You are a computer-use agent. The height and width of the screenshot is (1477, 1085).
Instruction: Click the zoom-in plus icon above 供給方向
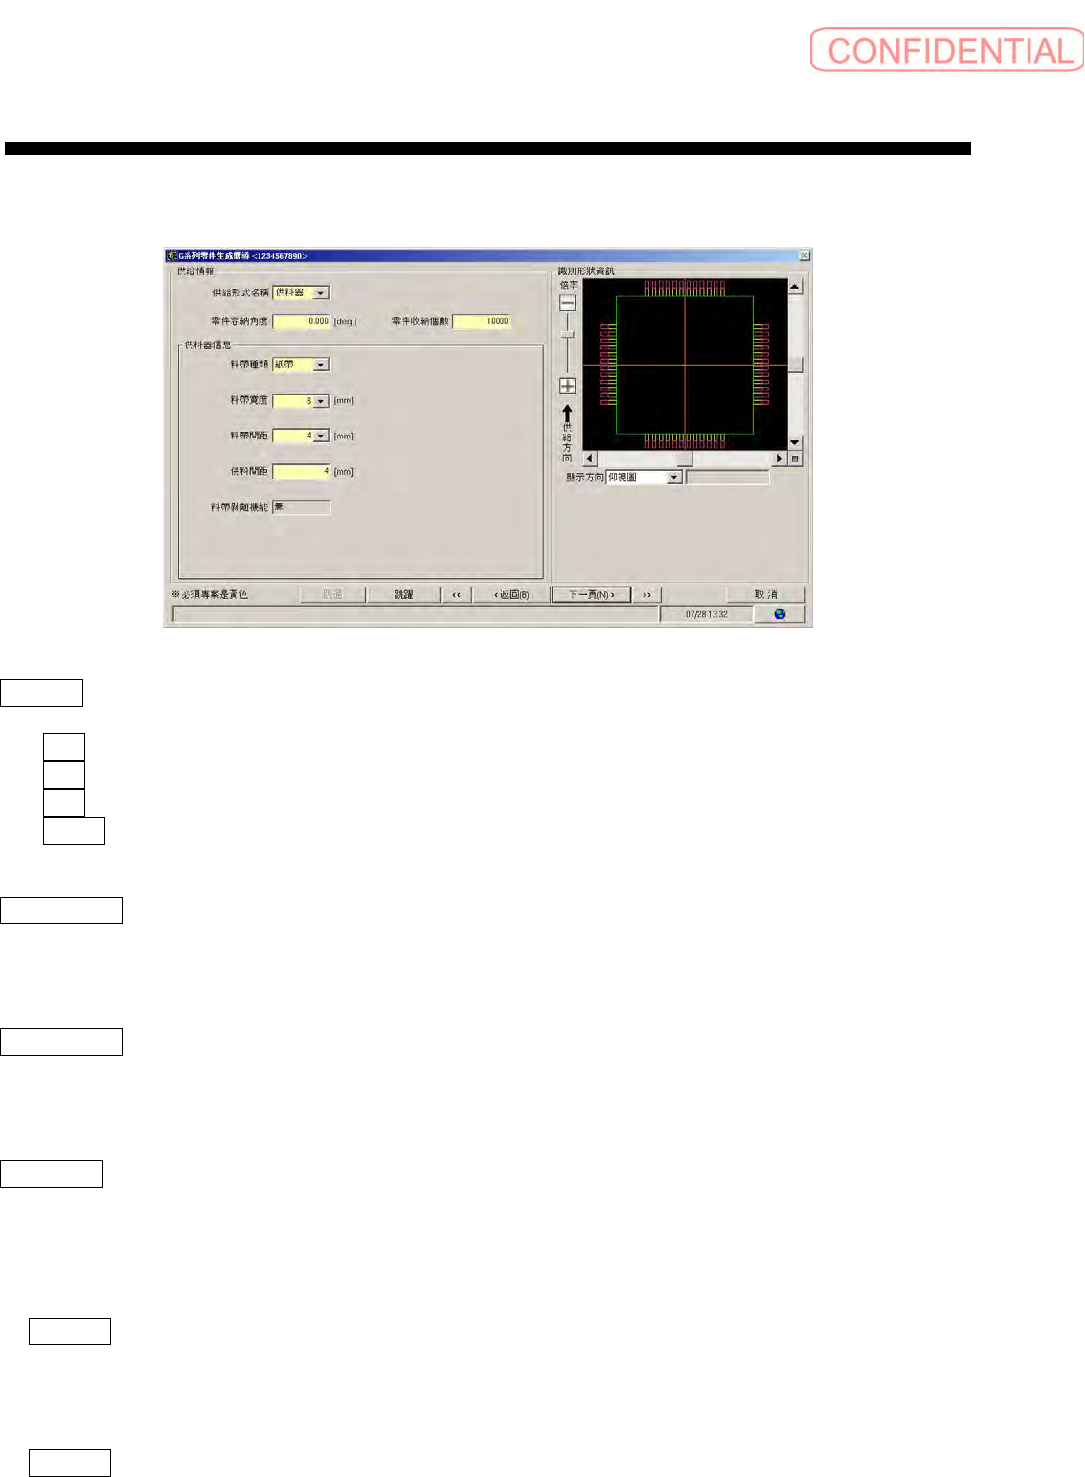[567, 386]
